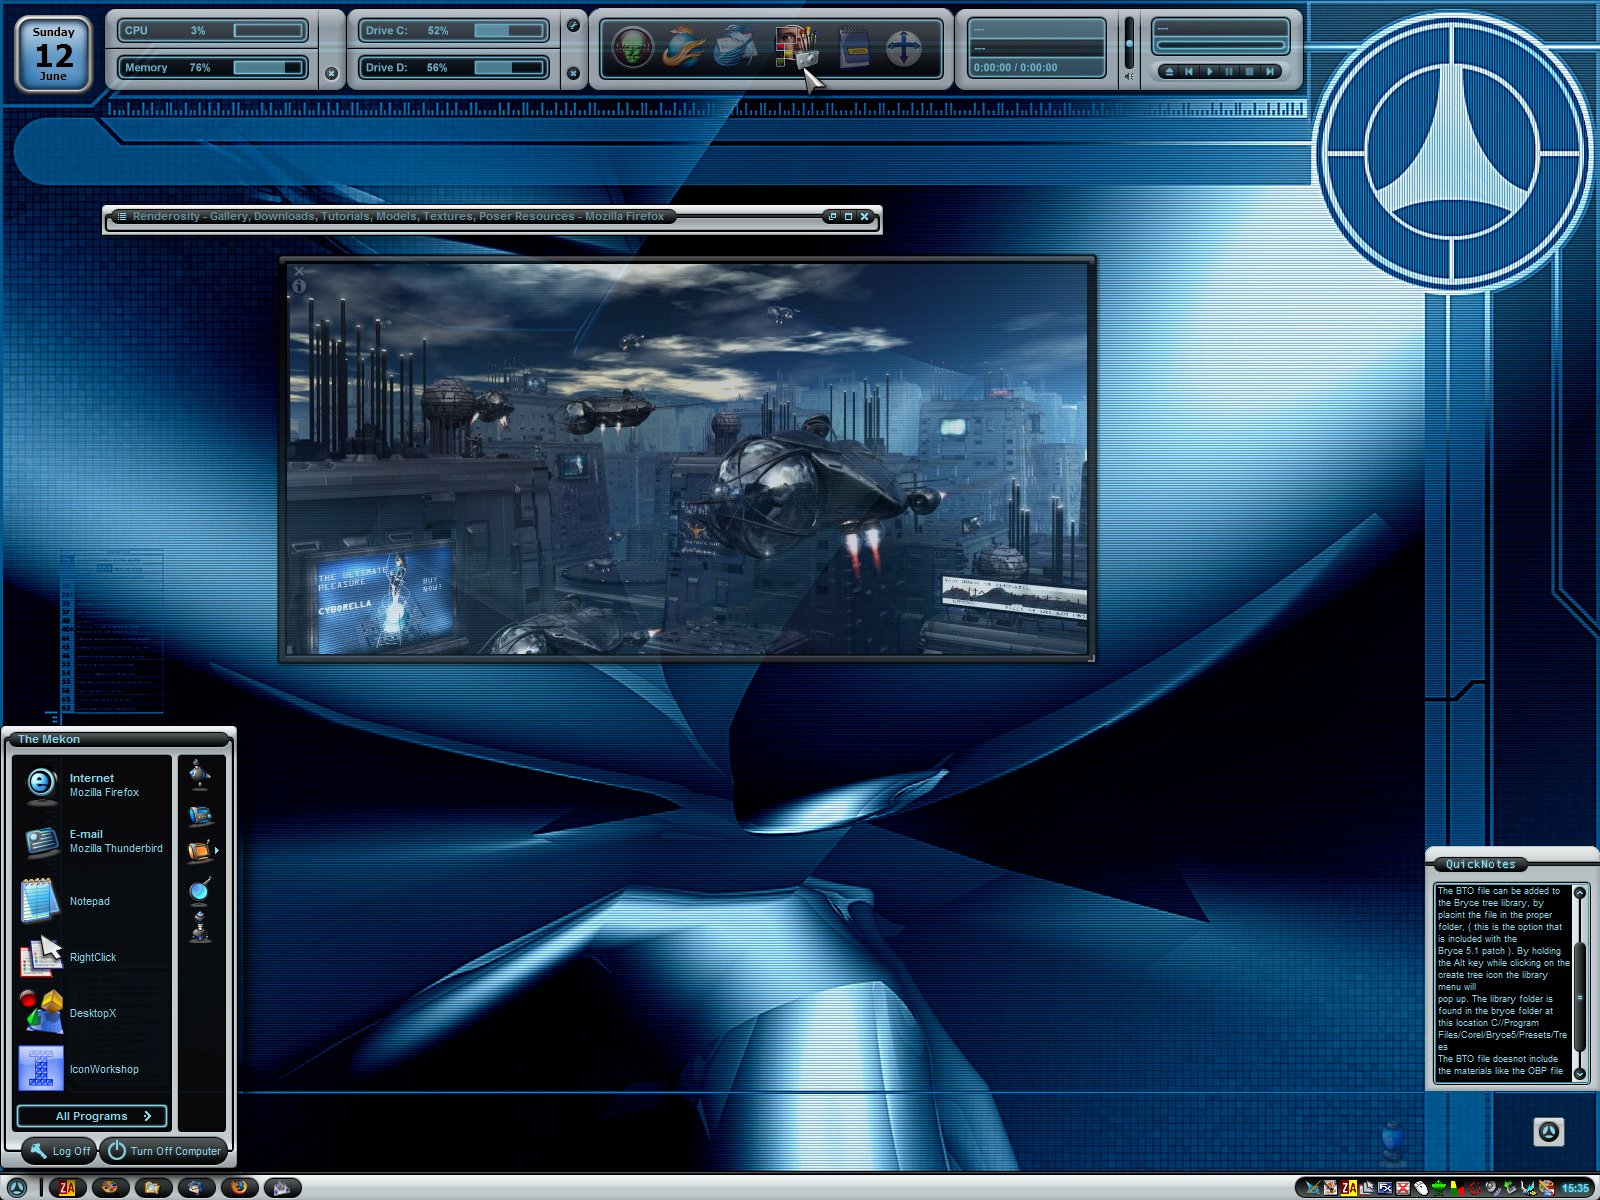This screenshot has width=1600, height=1200.
Task: Click the speaker mute icon of the player
Action: 1129,76
